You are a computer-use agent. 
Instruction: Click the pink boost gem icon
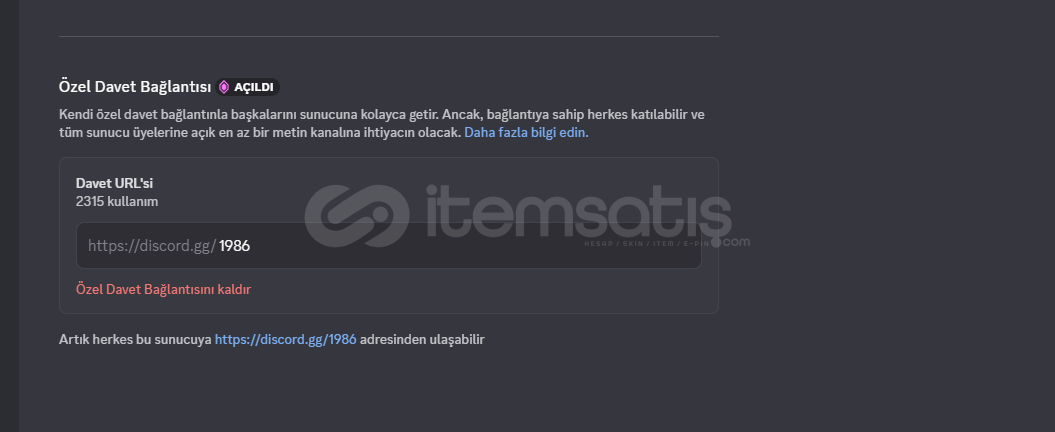(x=224, y=87)
